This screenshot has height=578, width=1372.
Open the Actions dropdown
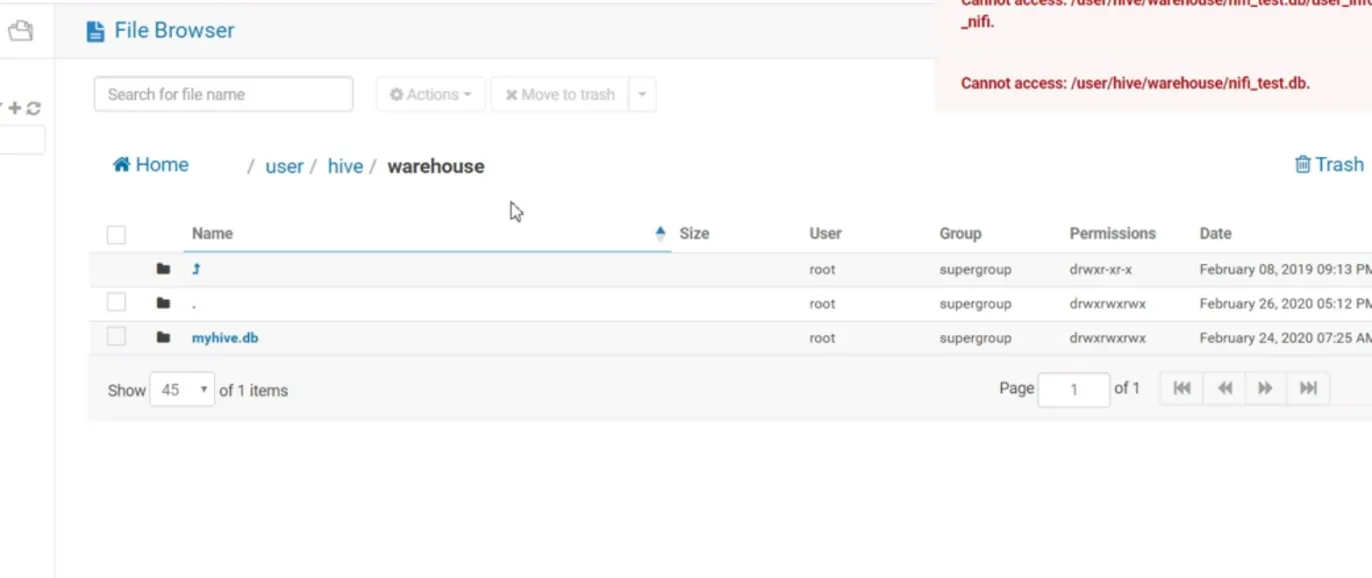[431, 94]
